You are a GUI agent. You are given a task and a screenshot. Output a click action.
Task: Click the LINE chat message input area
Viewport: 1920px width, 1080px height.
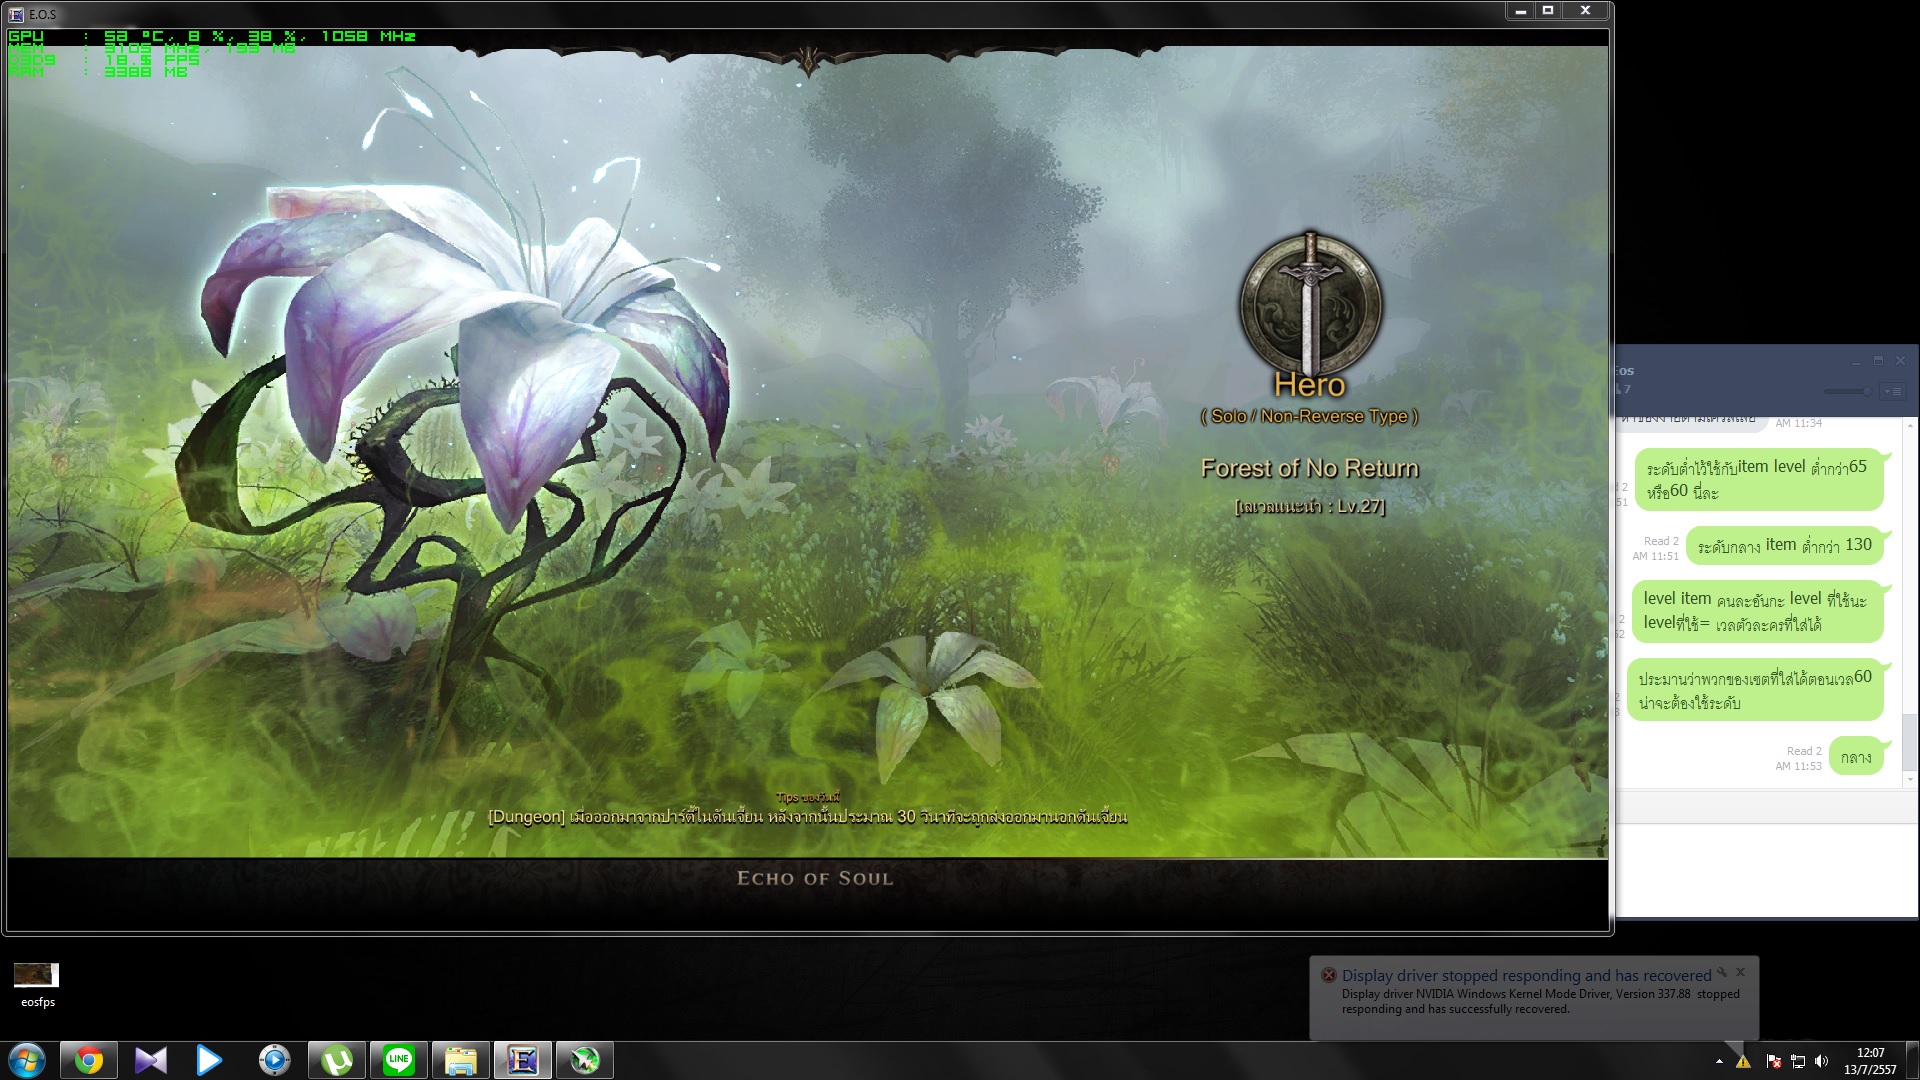[1765, 868]
